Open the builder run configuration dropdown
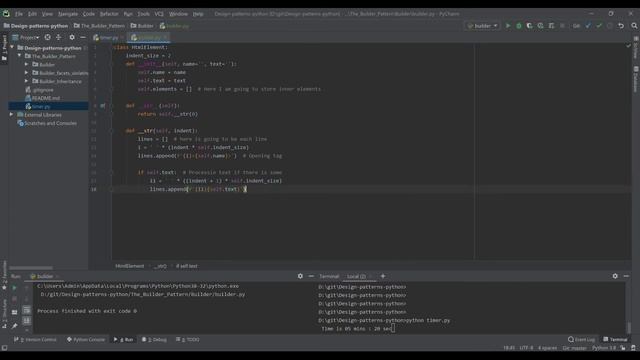This screenshot has height=360, width=640. click(482, 26)
